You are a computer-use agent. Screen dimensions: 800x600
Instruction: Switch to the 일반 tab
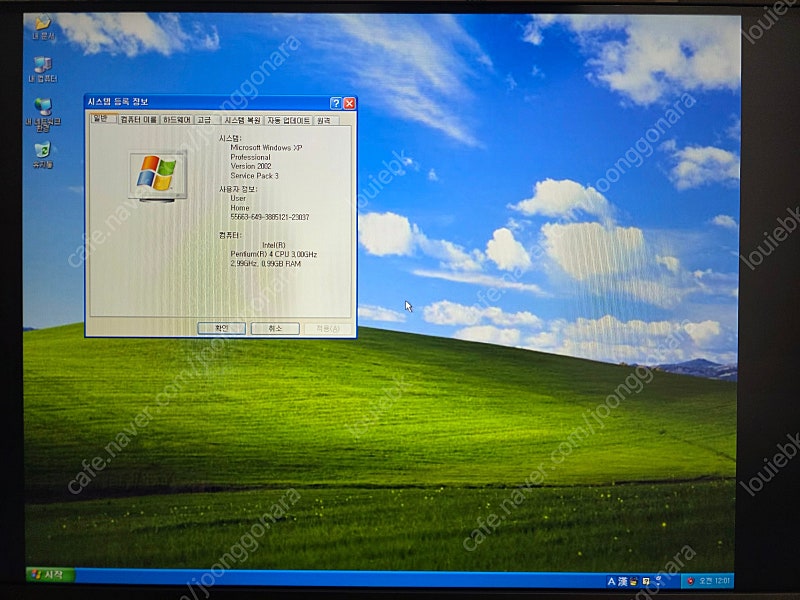(x=104, y=119)
